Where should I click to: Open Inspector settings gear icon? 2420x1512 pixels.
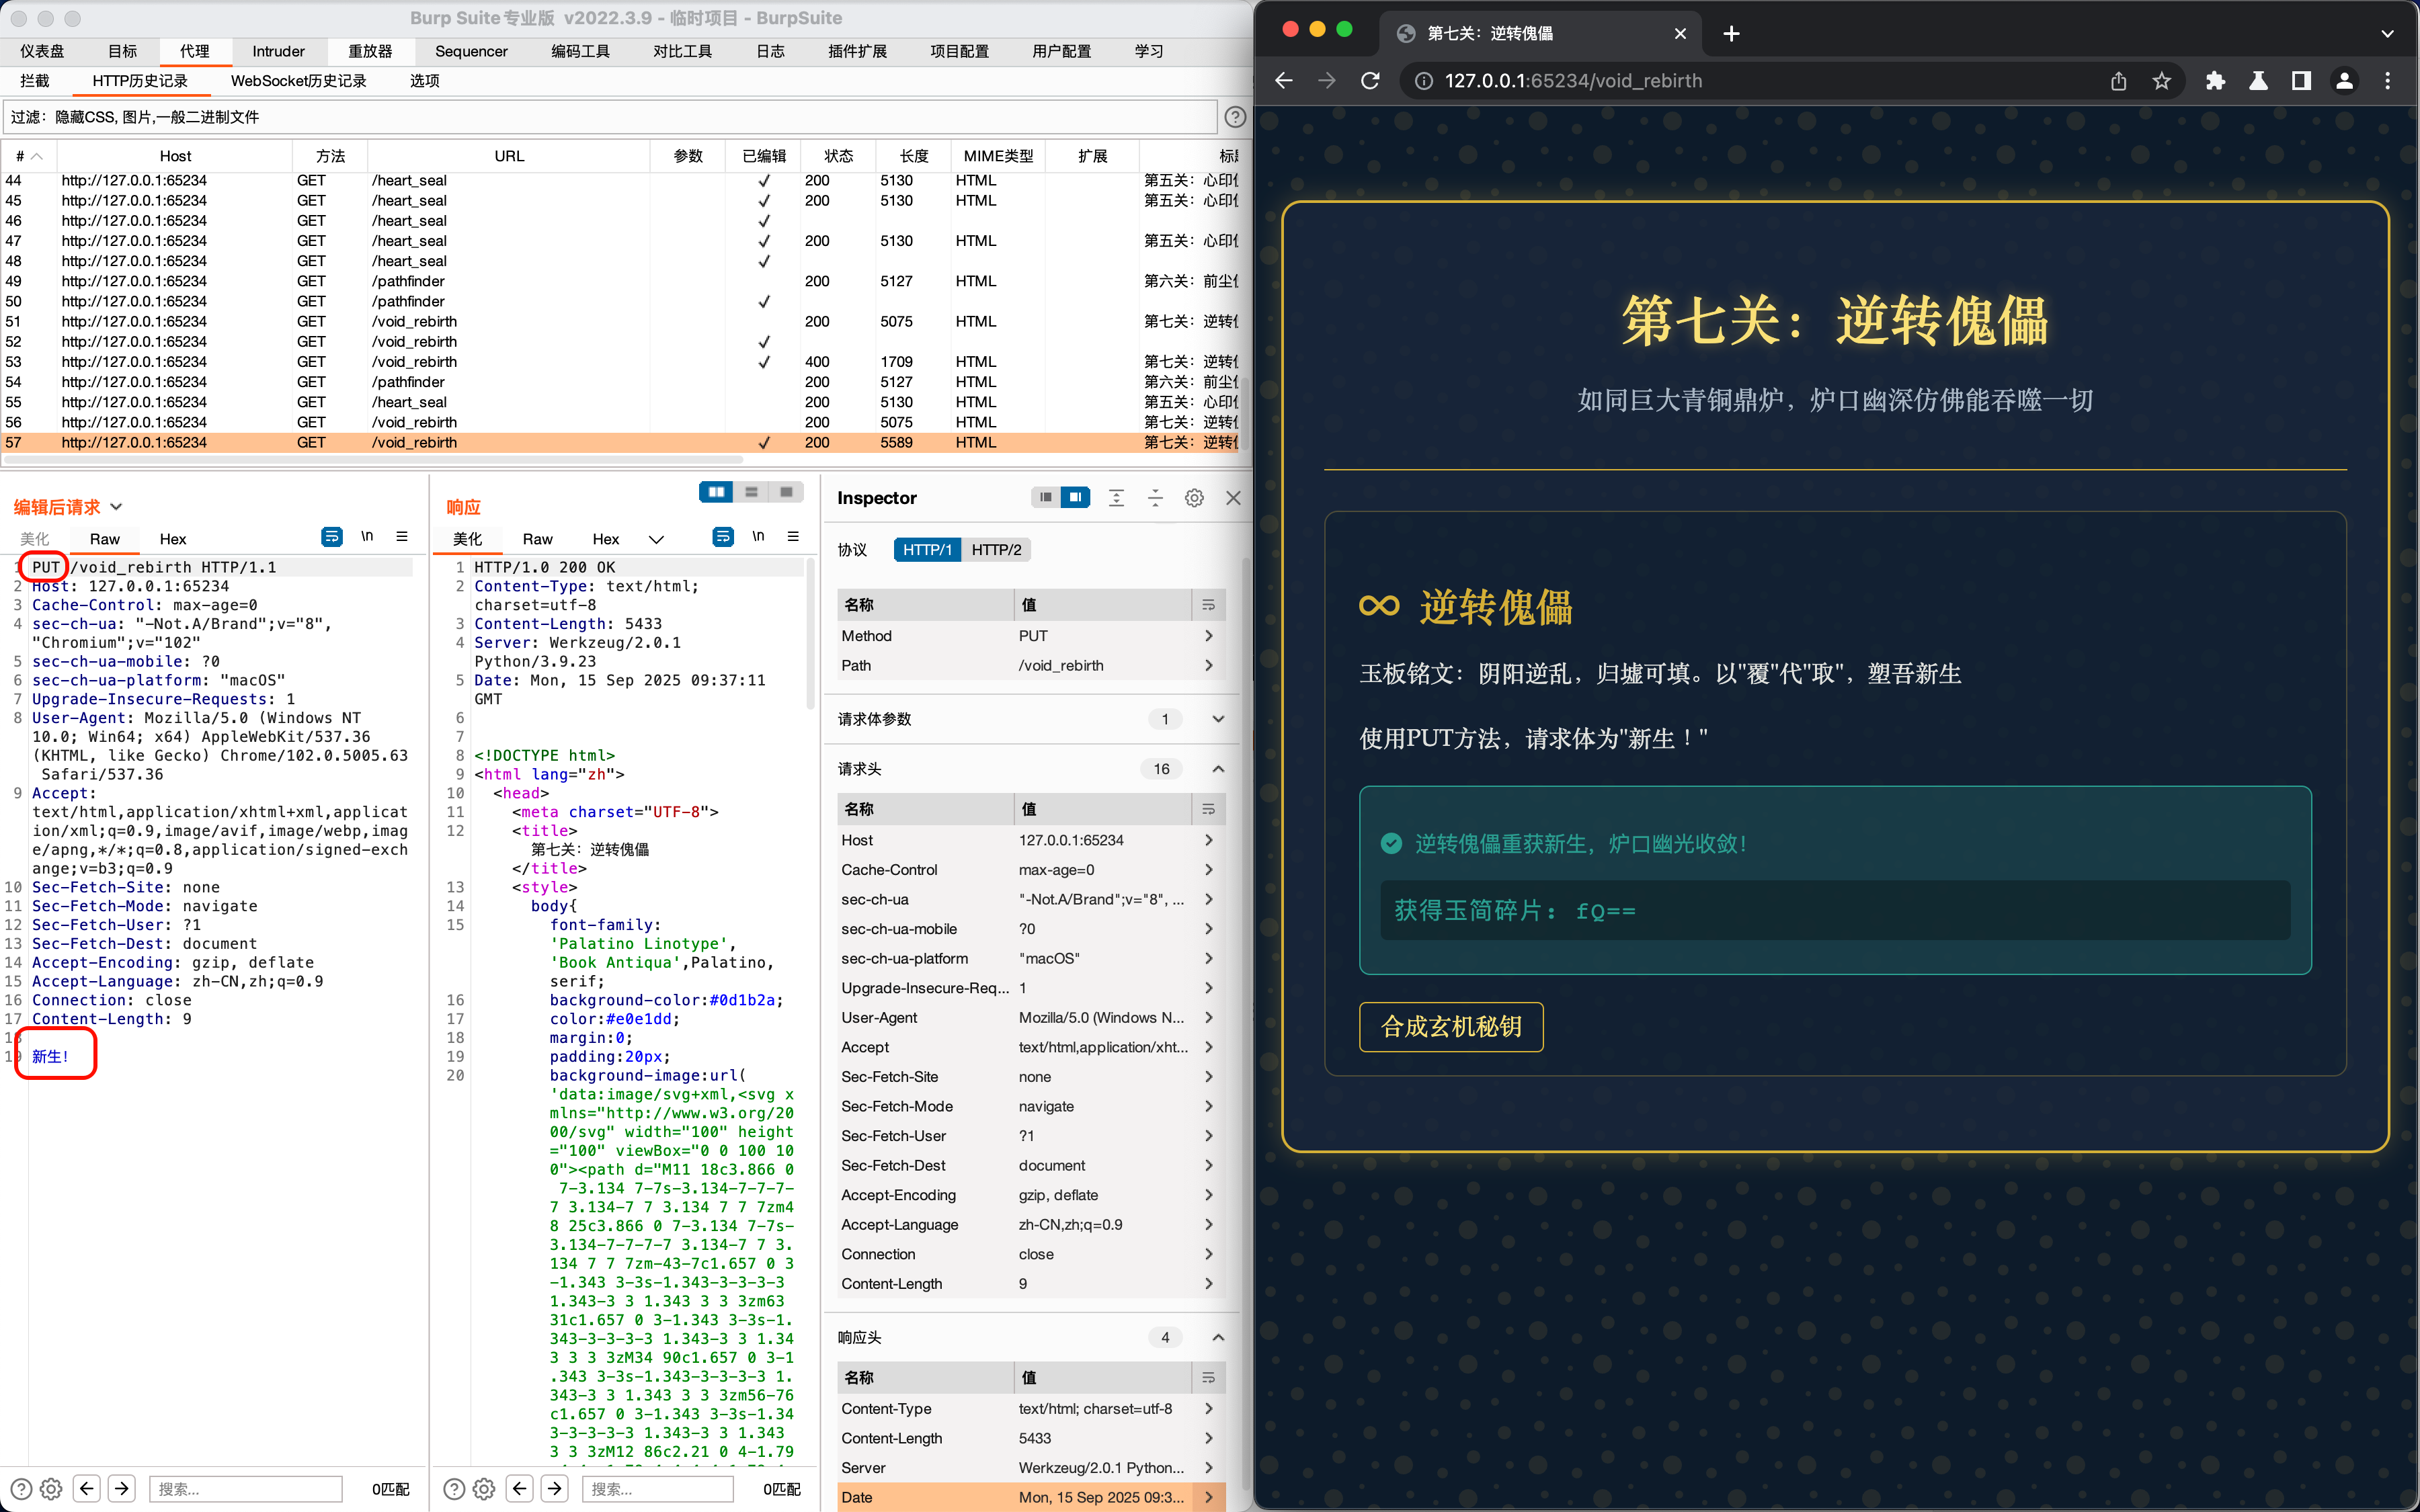click(x=1194, y=498)
